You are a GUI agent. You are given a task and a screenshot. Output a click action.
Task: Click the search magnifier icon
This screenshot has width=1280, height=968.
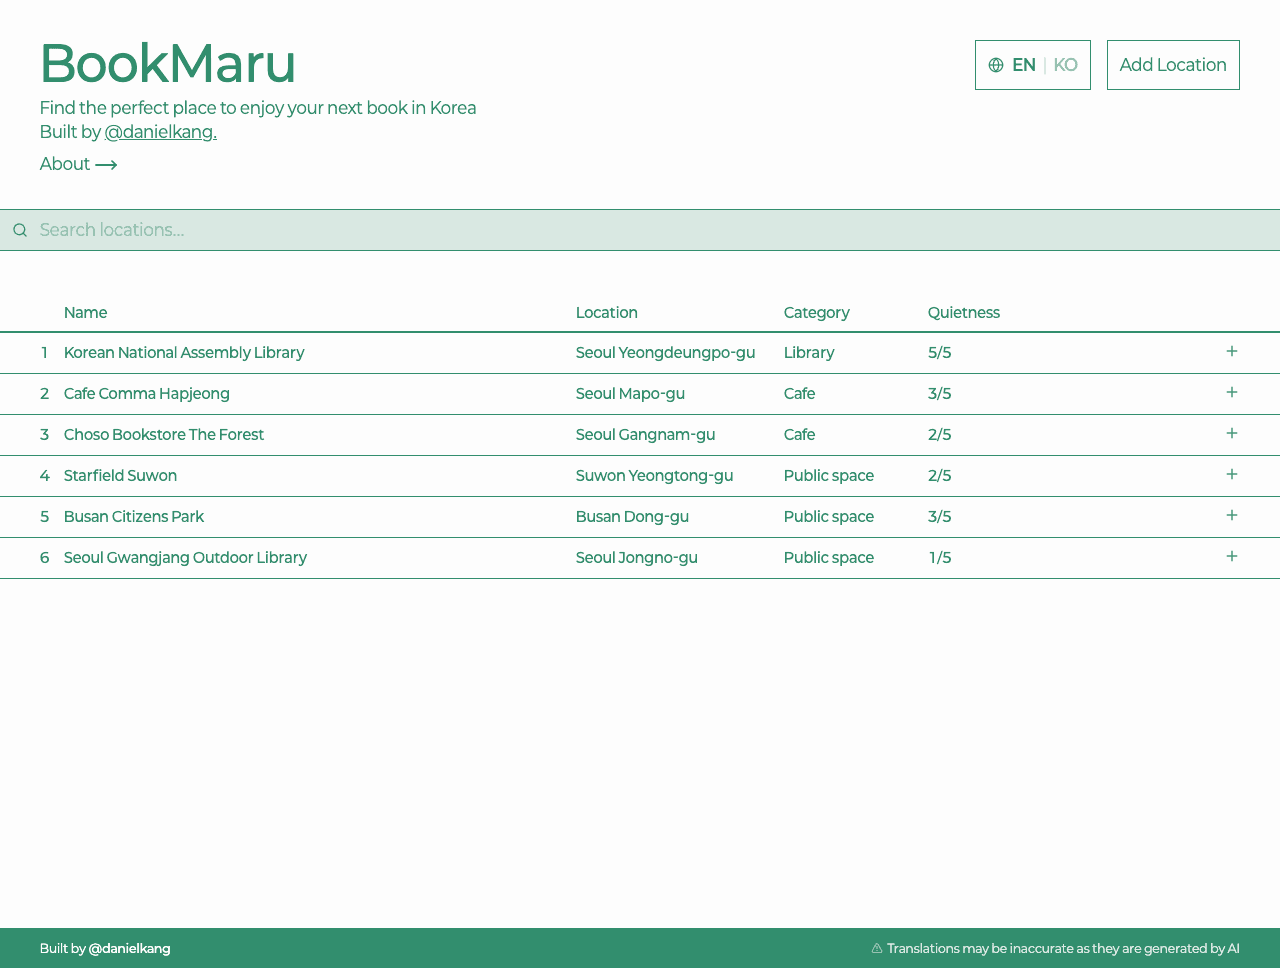pyautogui.click(x=20, y=230)
